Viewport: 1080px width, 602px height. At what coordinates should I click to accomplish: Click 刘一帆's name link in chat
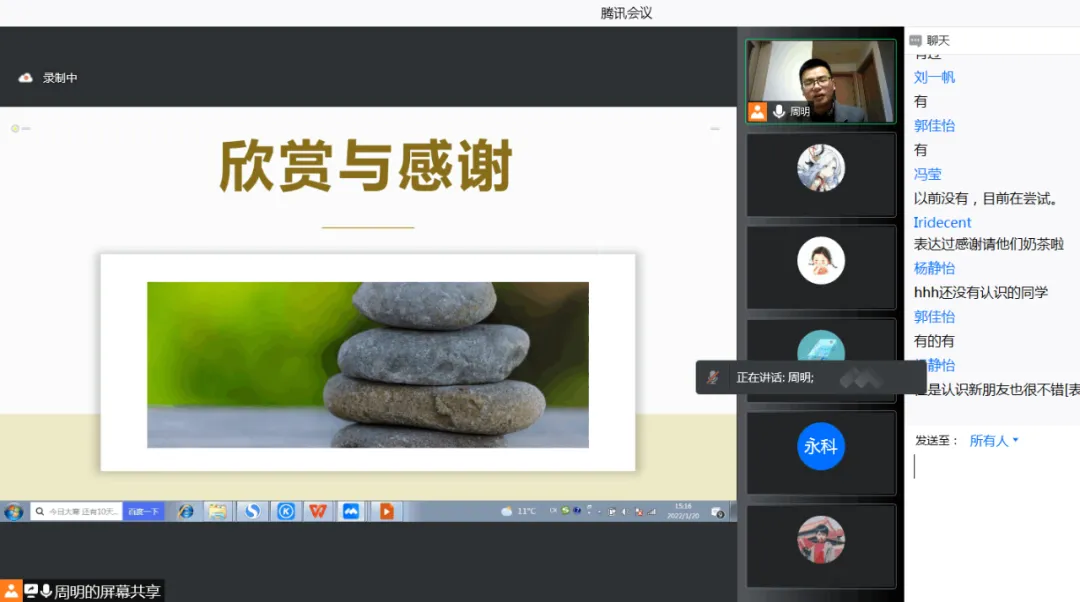click(x=933, y=77)
